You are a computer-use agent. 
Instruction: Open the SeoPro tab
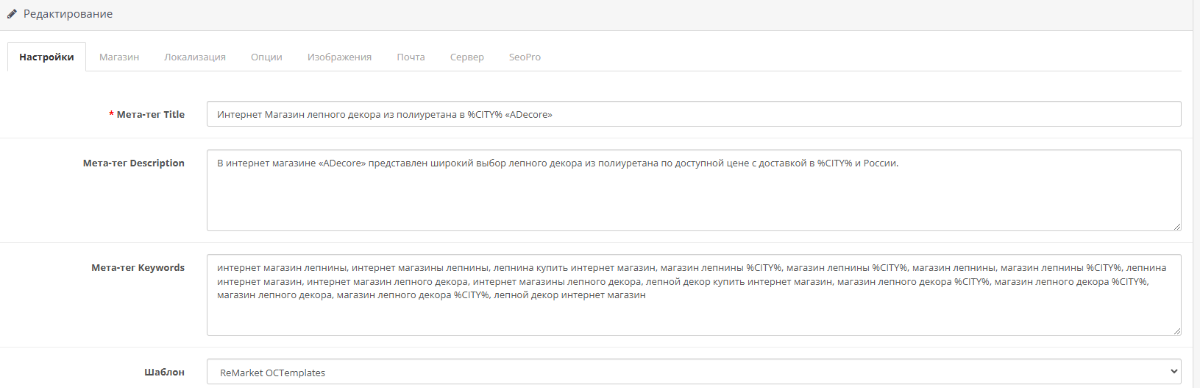pos(524,57)
